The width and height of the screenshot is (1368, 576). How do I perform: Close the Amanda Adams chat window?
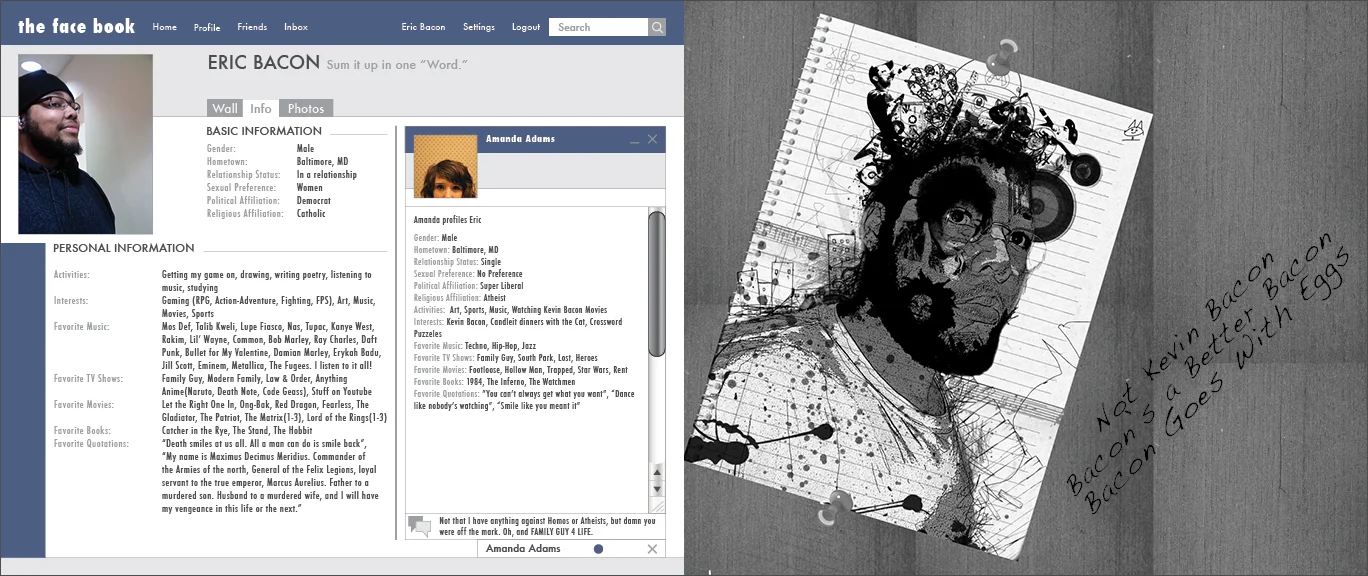(x=652, y=139)
